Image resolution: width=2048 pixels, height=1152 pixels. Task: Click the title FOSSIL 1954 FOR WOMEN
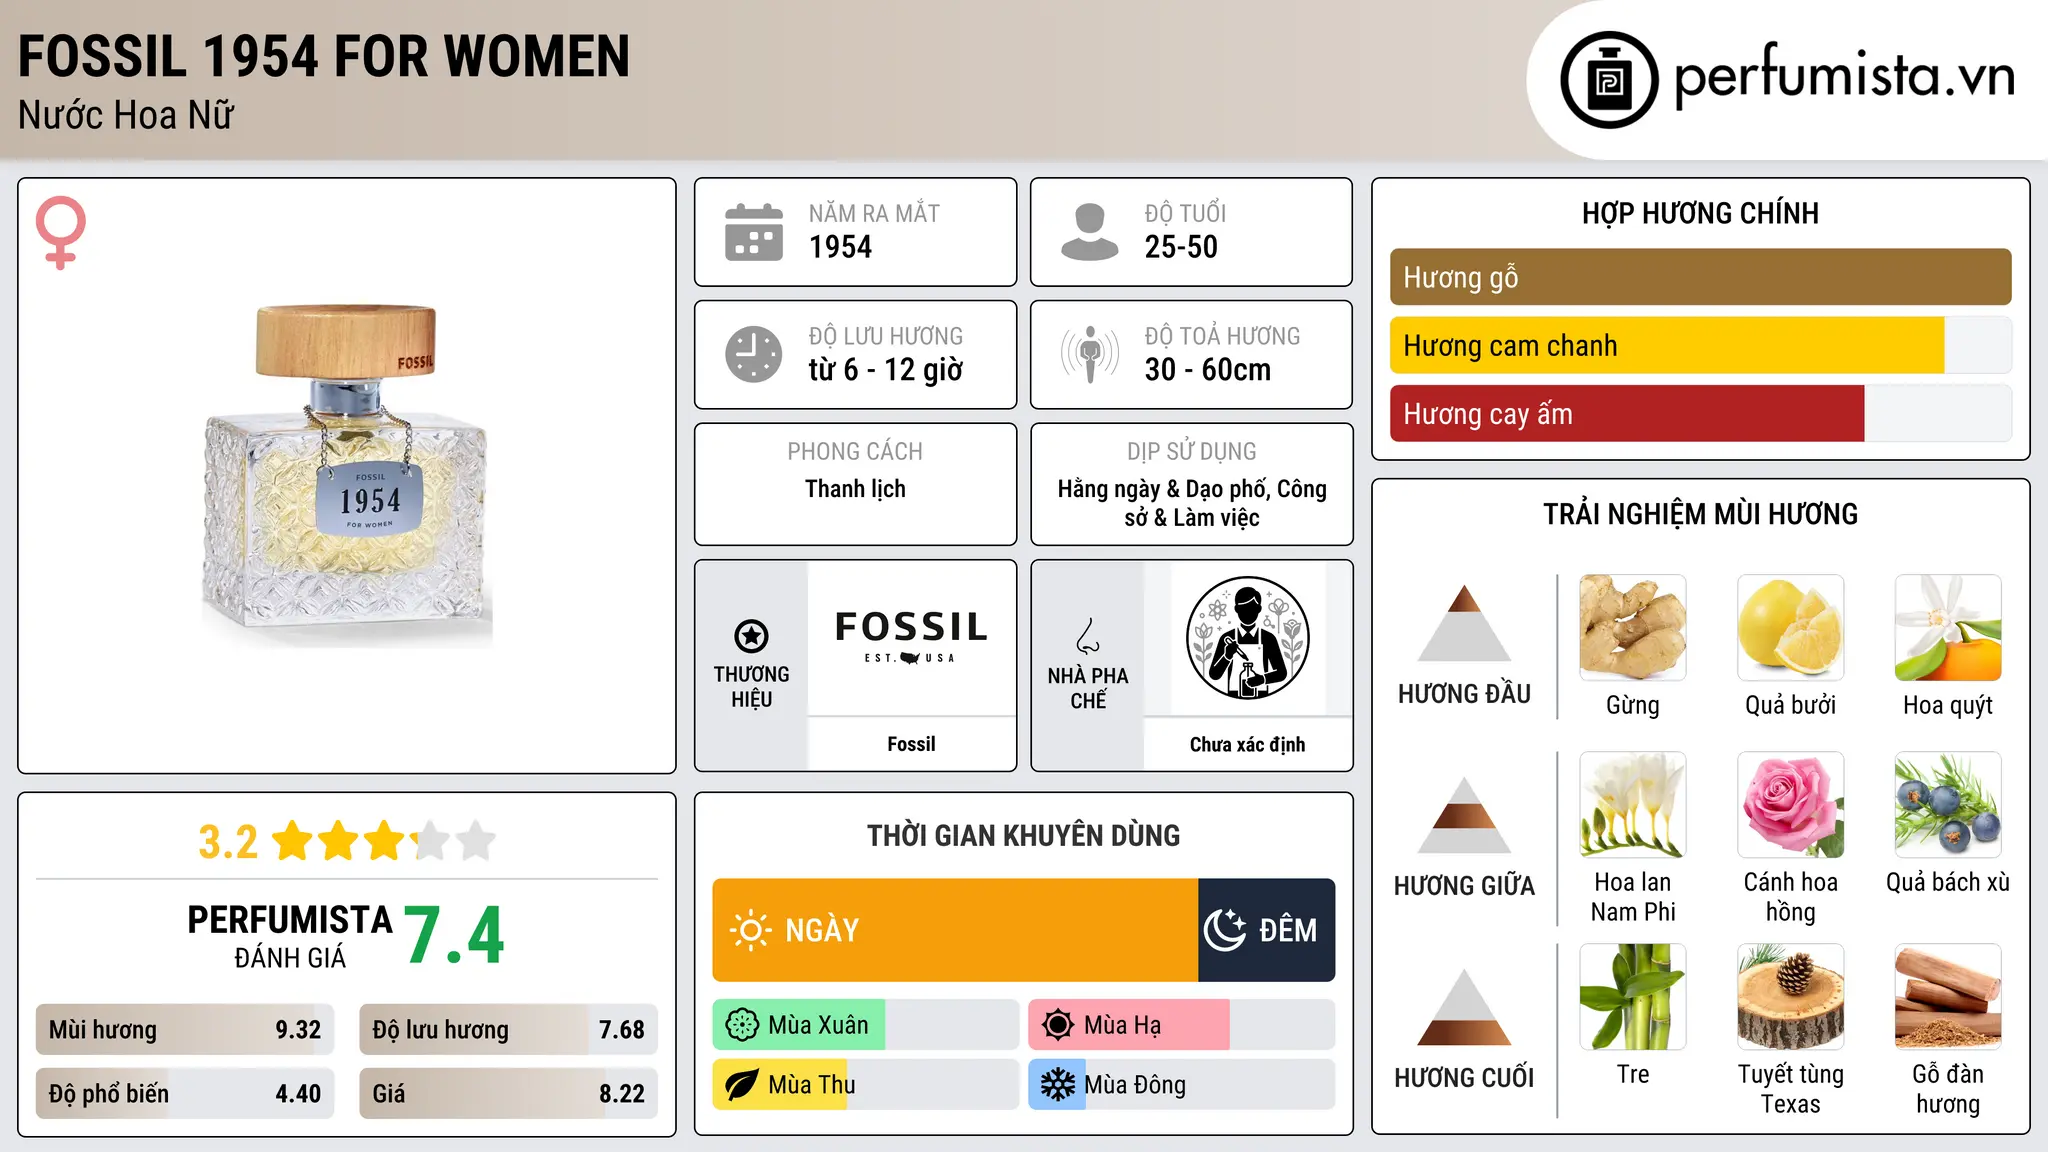tap(324, 57)
